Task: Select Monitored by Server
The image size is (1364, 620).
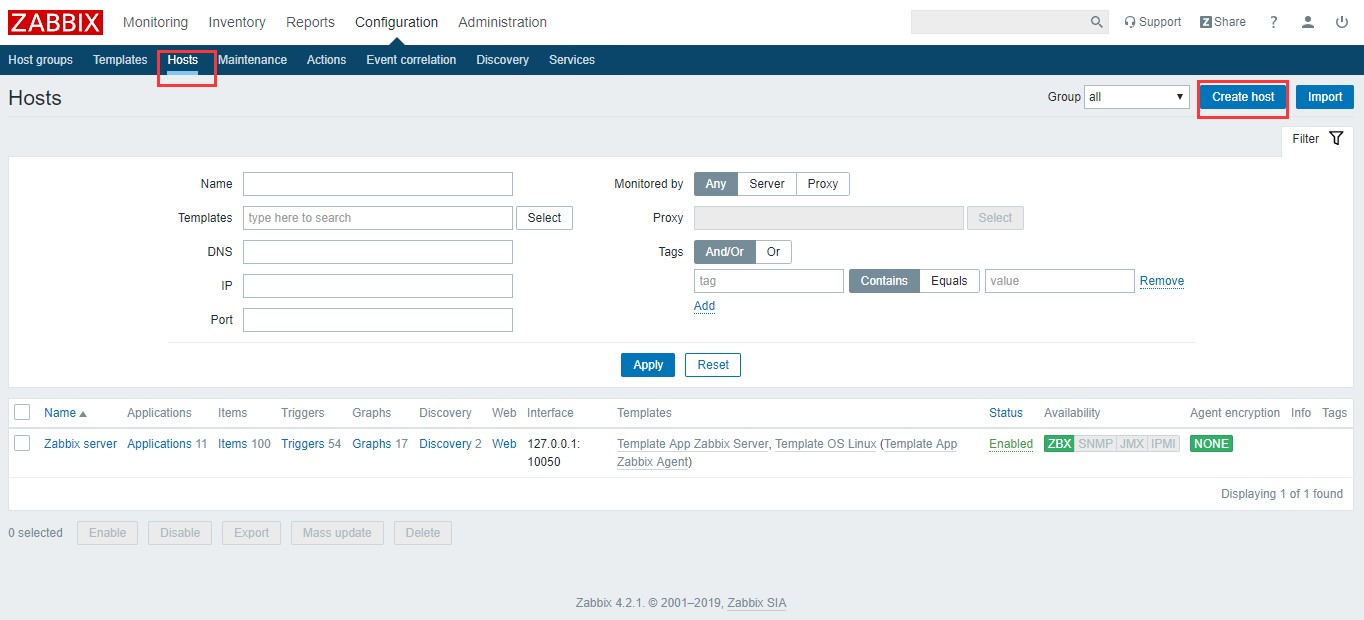Action: (x=767, y=184)
